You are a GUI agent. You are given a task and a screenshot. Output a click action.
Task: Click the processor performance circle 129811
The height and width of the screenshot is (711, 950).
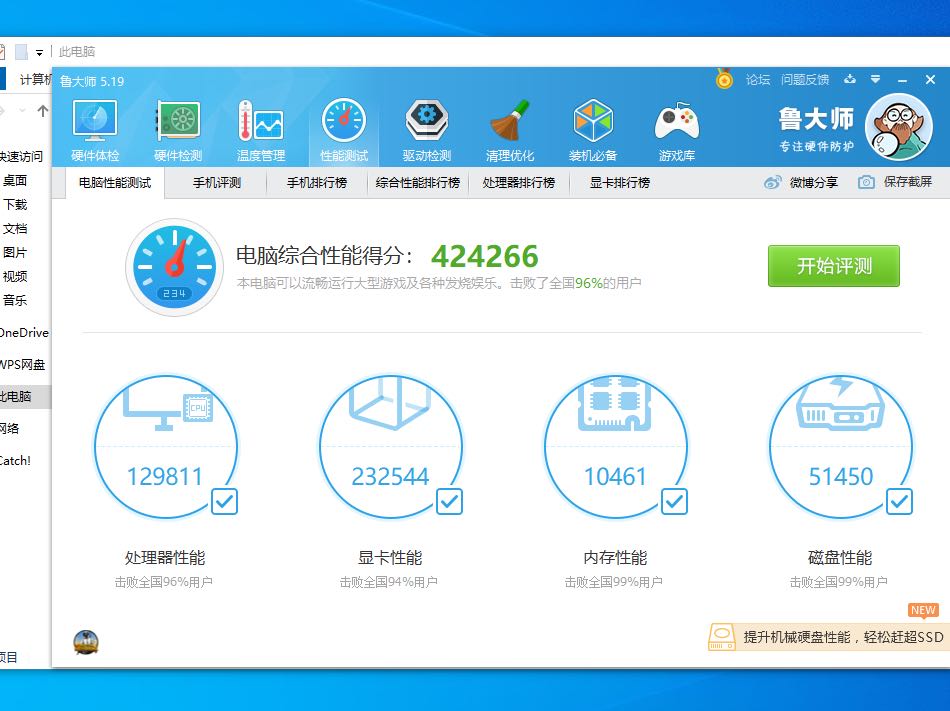(x=165, y=446)
